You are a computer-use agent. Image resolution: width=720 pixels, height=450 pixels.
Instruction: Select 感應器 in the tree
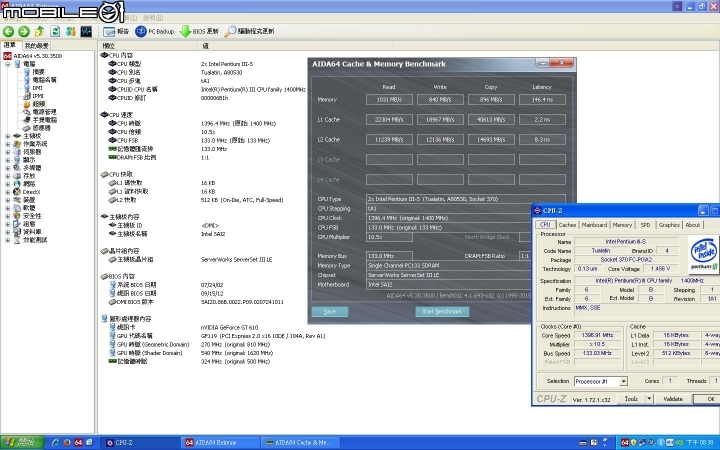[x=41, y=128]
